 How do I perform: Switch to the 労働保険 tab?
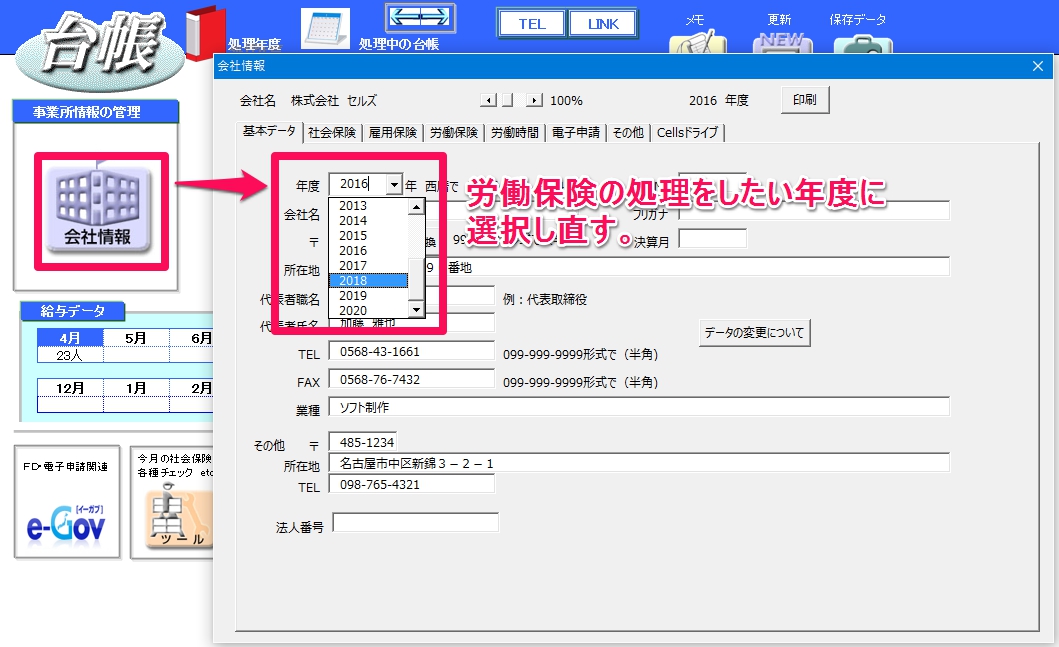coord(454,132)
